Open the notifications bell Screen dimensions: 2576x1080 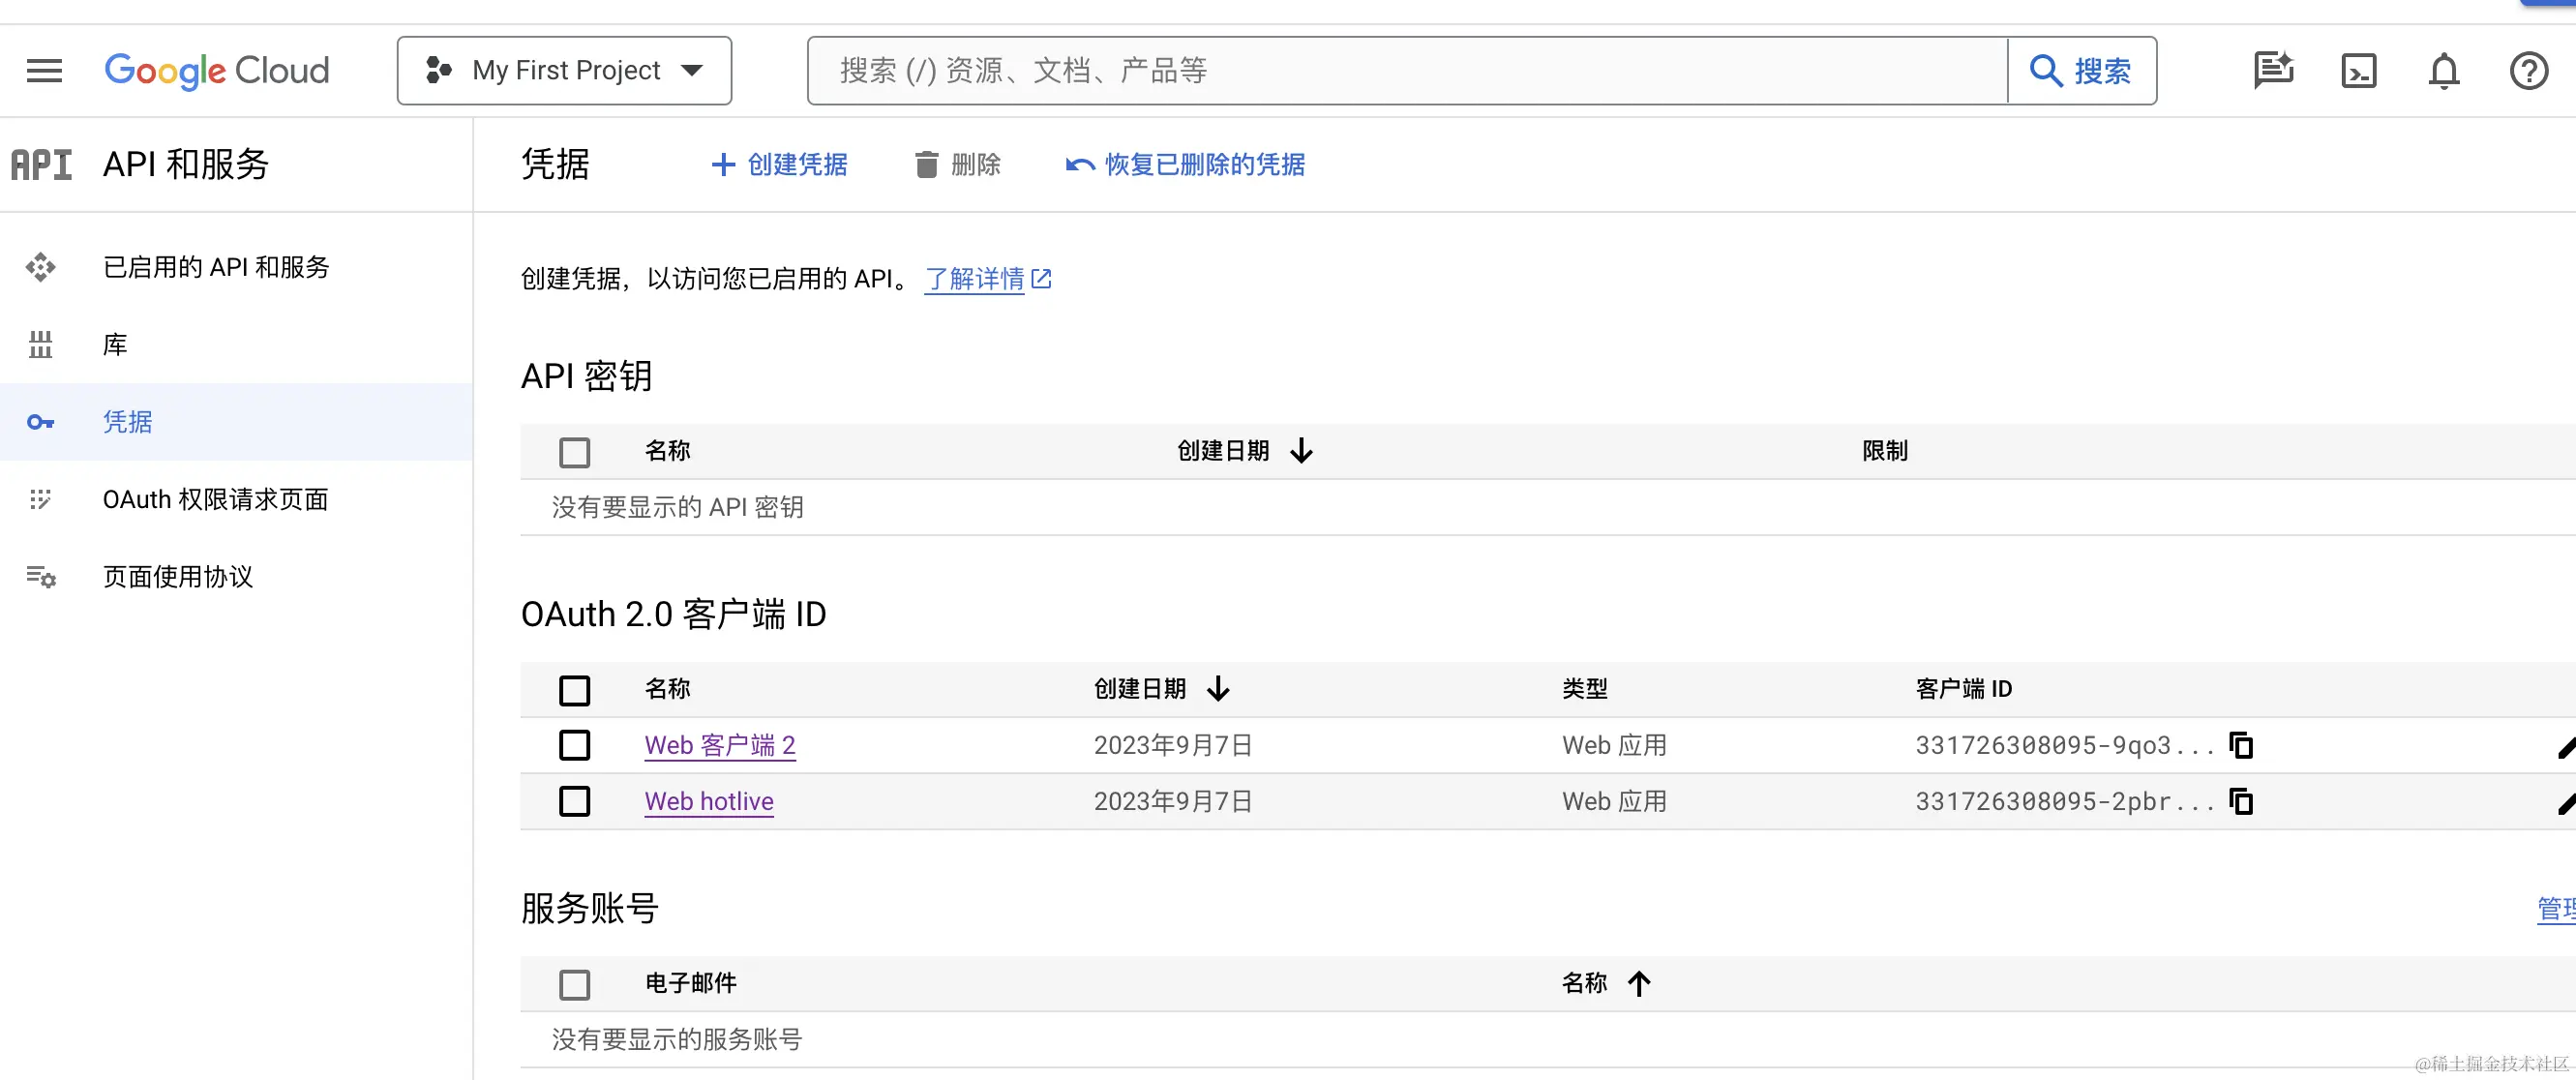pyautogui.click(x=2443, y=71)
